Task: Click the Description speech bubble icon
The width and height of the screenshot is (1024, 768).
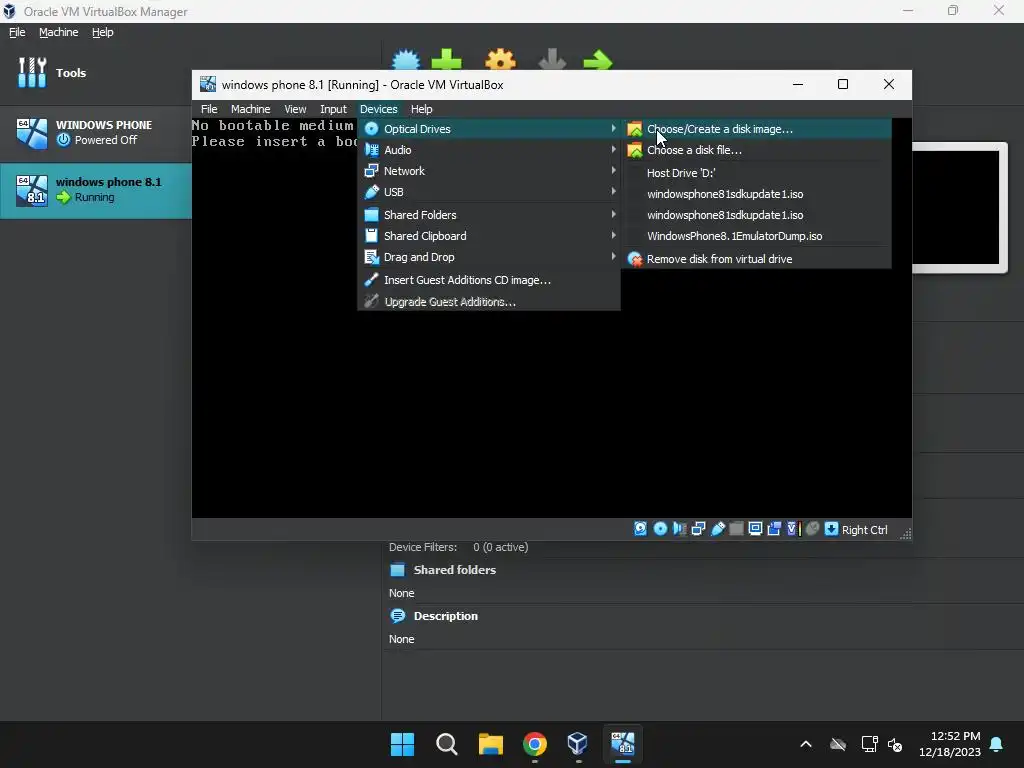Action: pyautogui.click(x=398, y=616)
